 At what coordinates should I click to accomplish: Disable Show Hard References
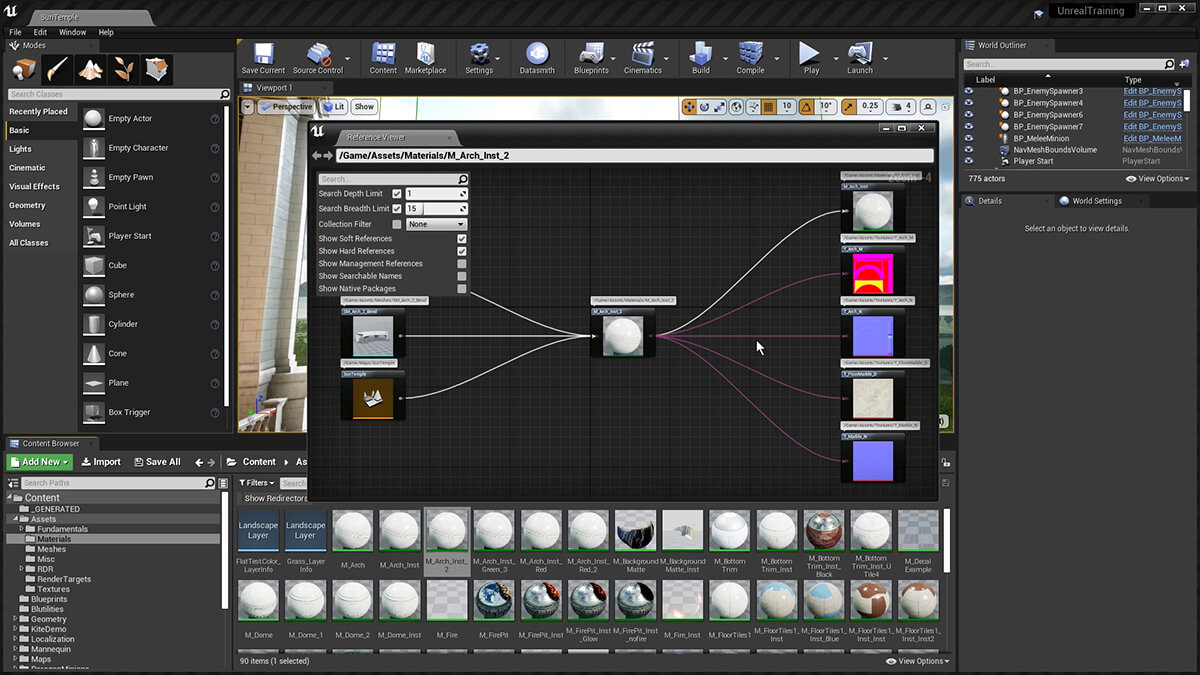click(x=461, y=250)
